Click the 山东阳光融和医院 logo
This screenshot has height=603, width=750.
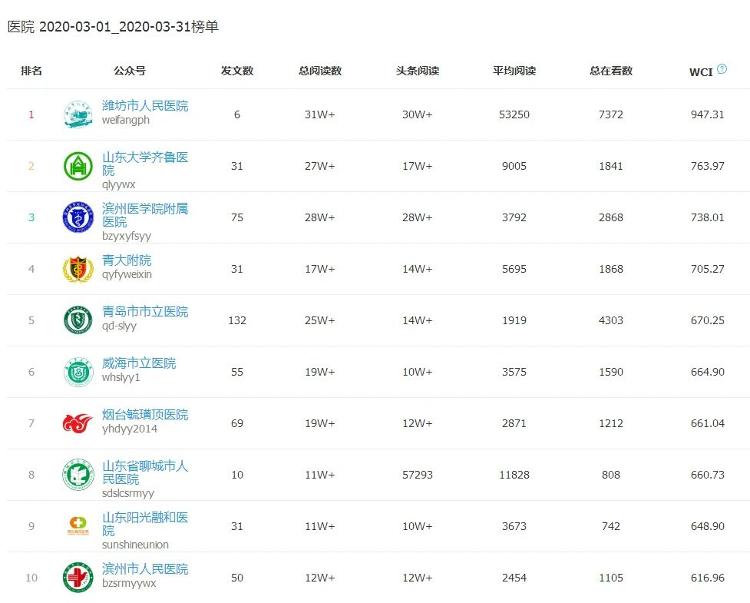[77, 526]
